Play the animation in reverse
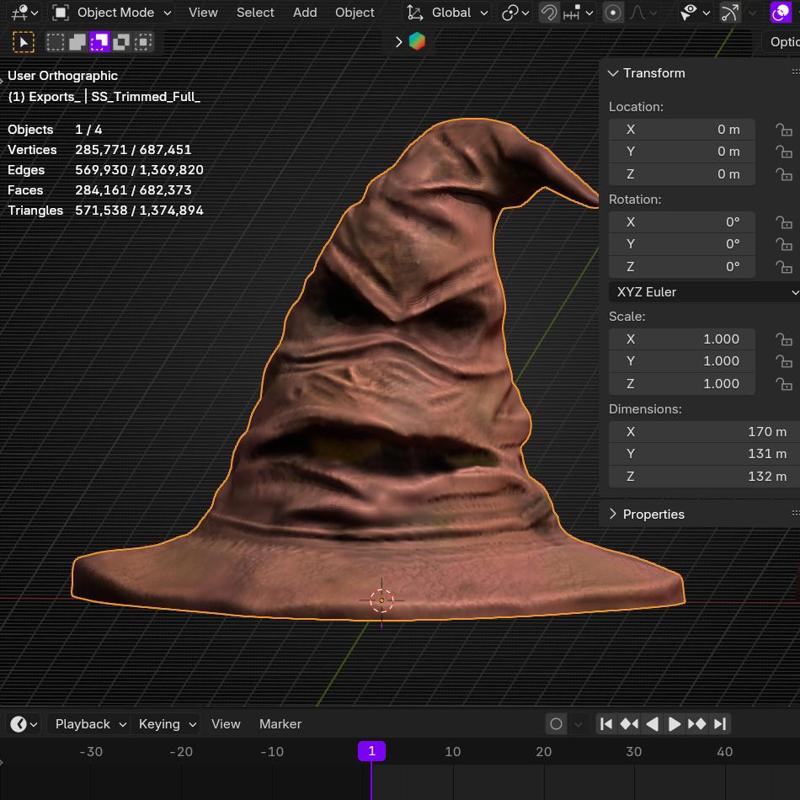 coord(652,724)
